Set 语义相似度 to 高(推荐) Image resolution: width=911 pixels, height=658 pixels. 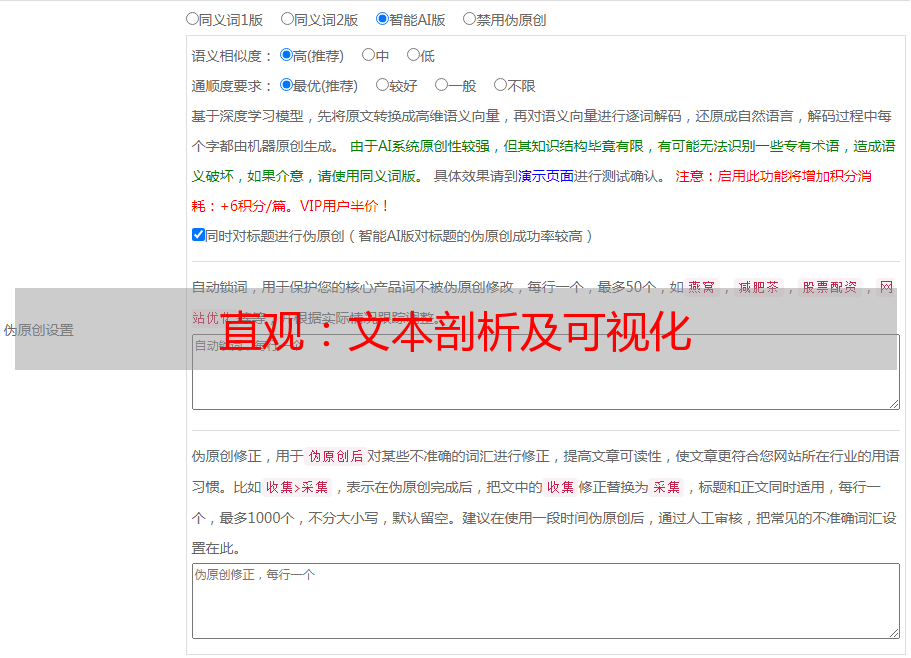pos(286,55)
